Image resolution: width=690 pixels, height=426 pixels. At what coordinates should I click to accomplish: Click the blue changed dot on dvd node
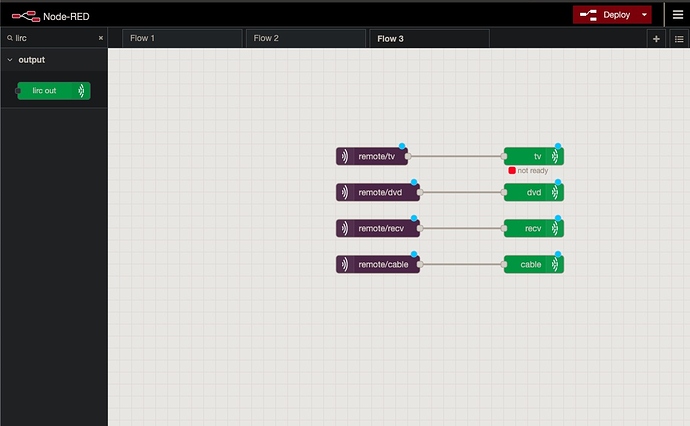pos(558,182)
